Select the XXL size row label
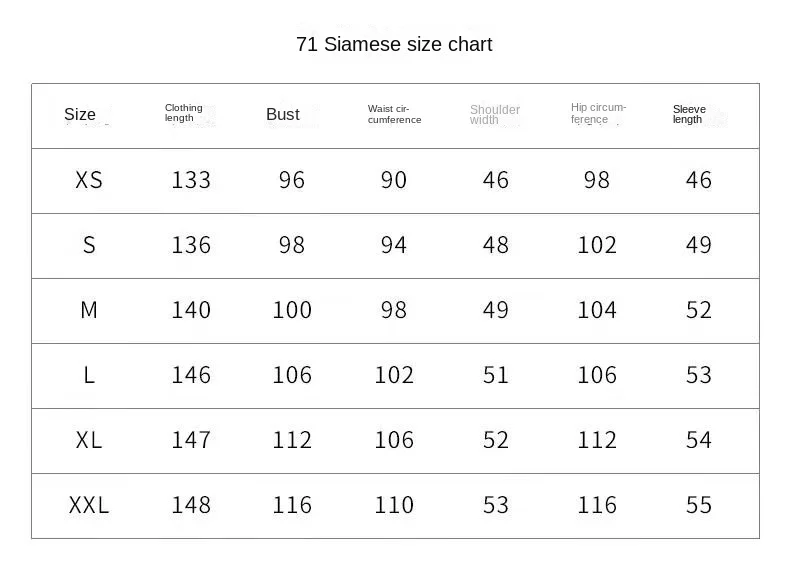The height and width of the screenshot is (570, 790). pyautogui.click(x=89, y=505)
